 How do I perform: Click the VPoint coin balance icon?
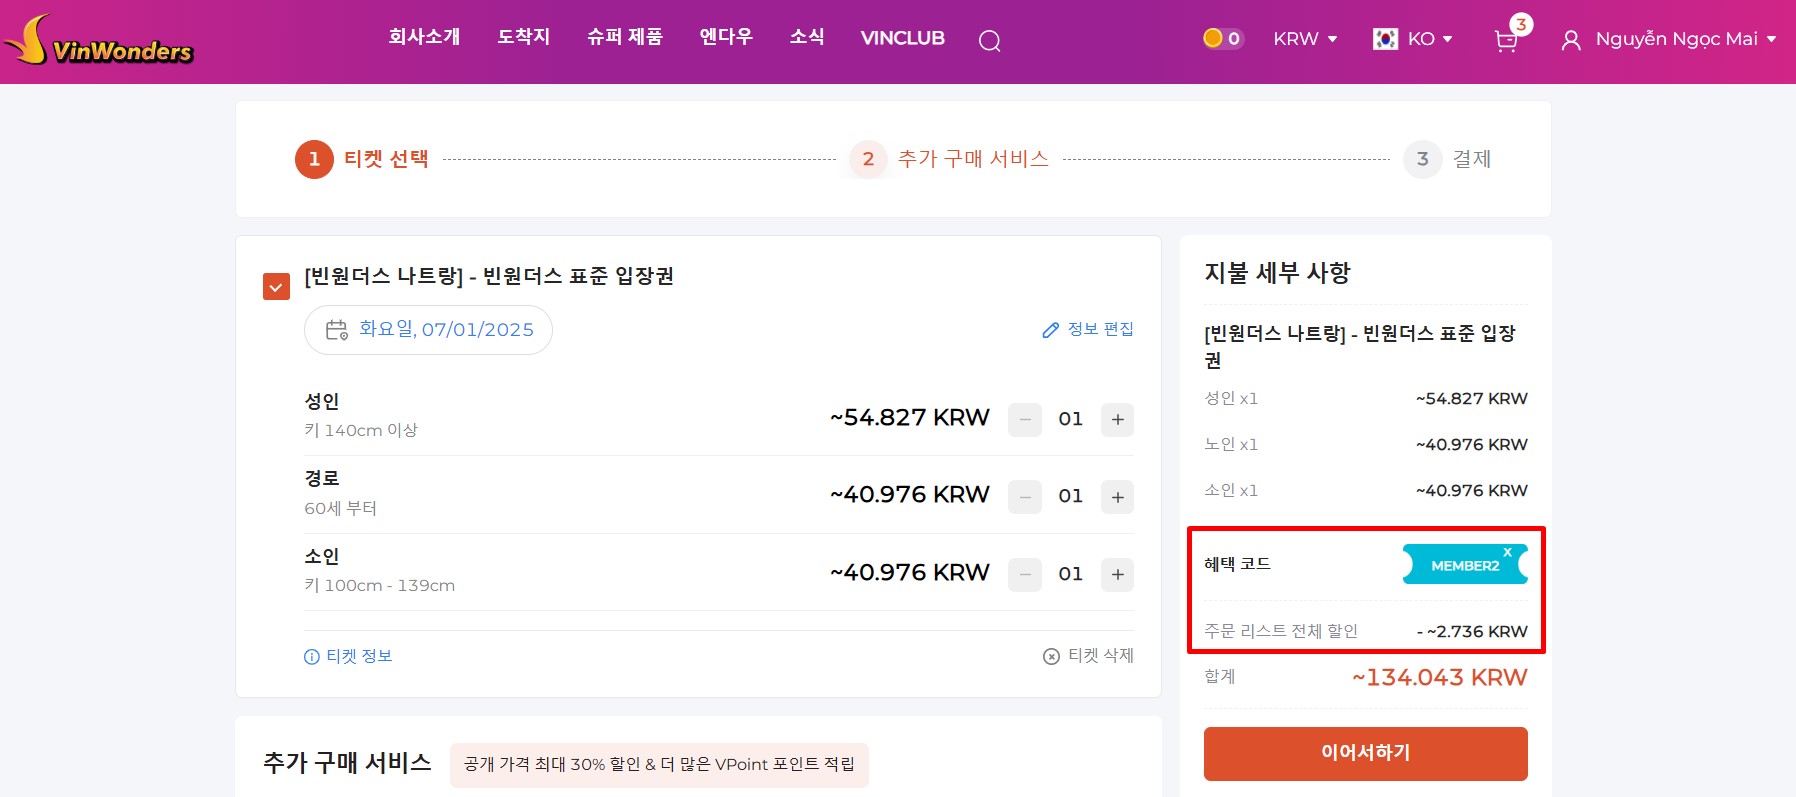click(x=1213, y=38)
